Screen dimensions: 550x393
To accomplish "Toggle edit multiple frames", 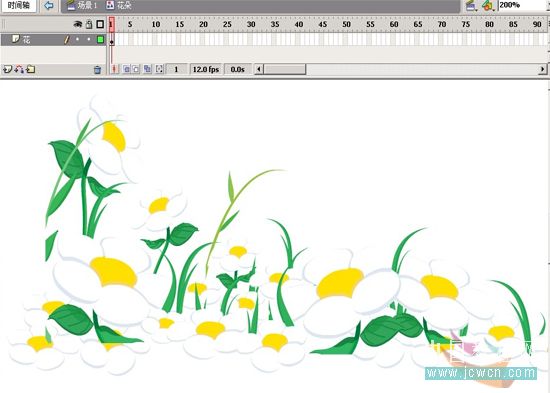I will [x=148, y=69].
